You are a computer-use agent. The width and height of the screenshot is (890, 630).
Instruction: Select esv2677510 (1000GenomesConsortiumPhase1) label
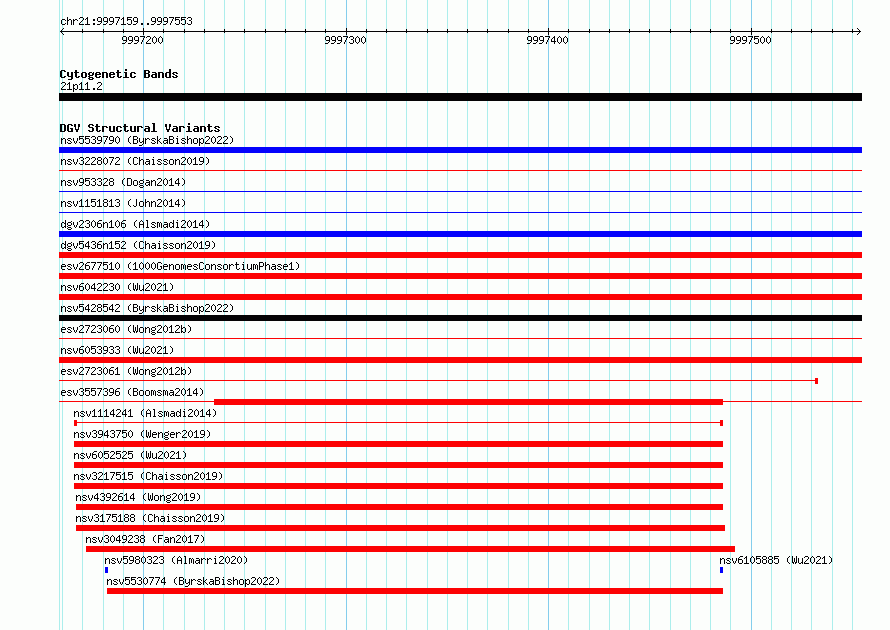(x=180, y=266)
